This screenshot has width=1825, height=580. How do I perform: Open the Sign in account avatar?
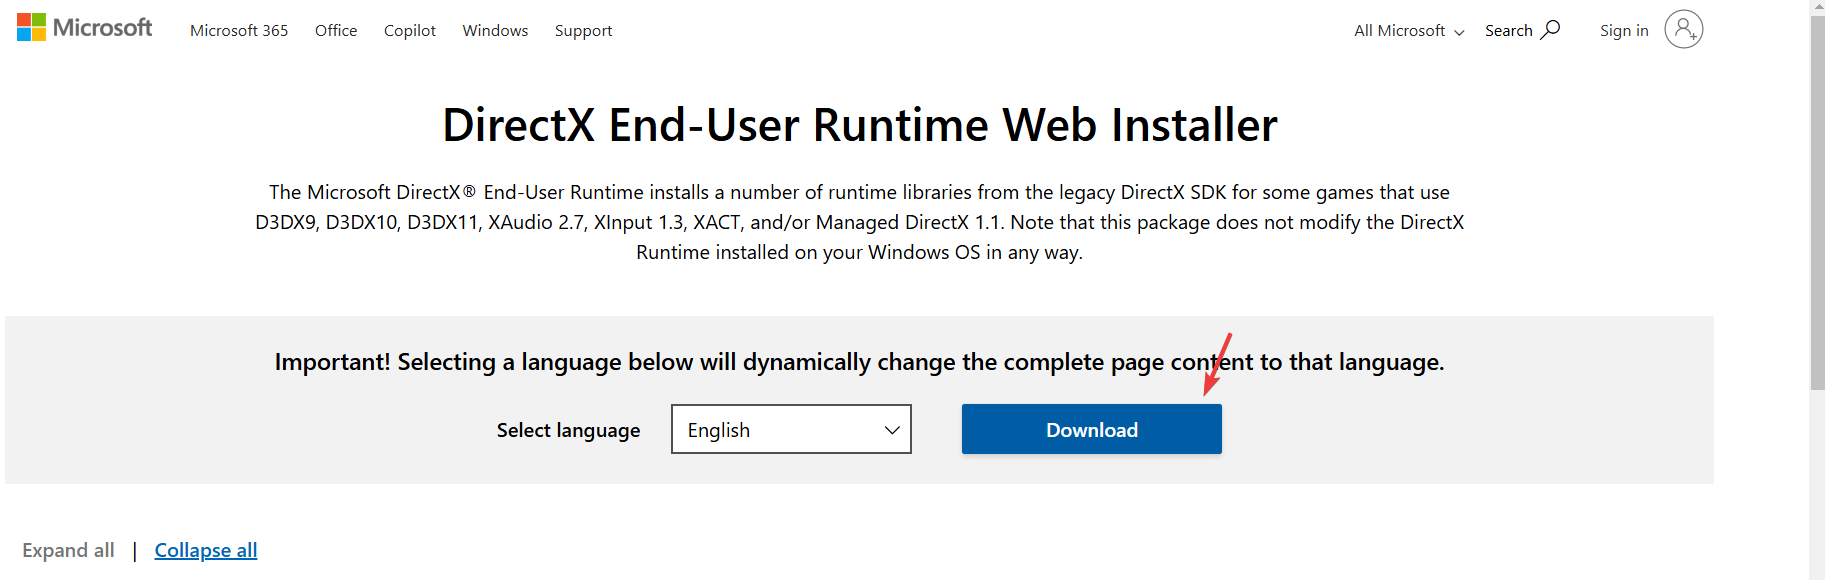pyautogui.click(x=1683, y=30)
